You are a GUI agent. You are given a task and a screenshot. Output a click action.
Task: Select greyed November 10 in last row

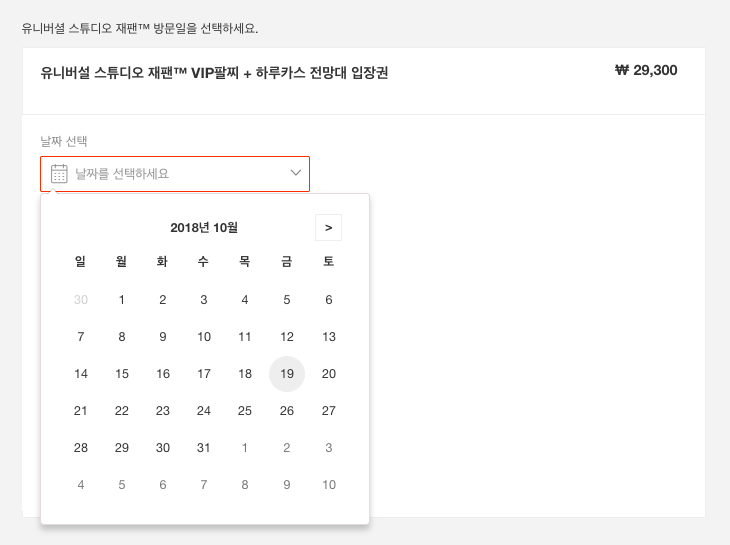[x=329, y=485]
